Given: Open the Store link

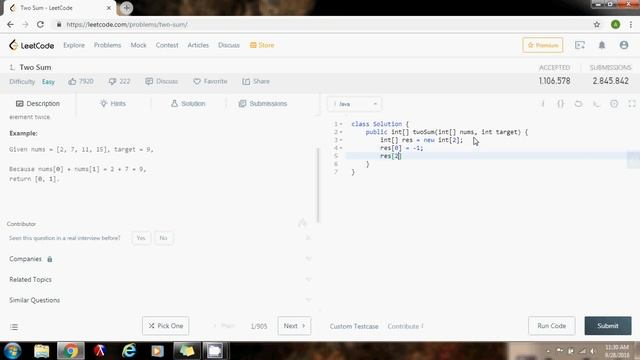Looking at the screenshot, I should coord(262,45).
